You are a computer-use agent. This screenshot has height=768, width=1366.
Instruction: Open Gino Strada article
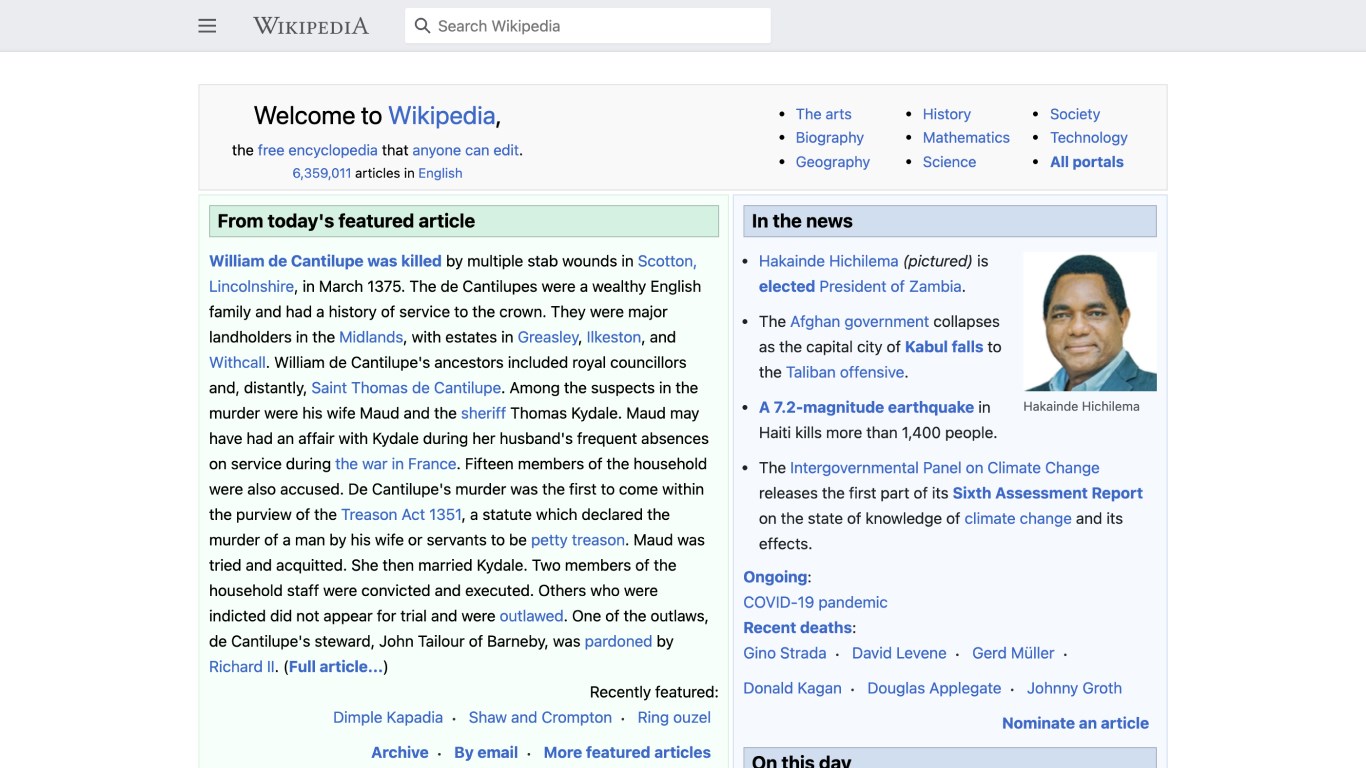[x=785, y=653]
